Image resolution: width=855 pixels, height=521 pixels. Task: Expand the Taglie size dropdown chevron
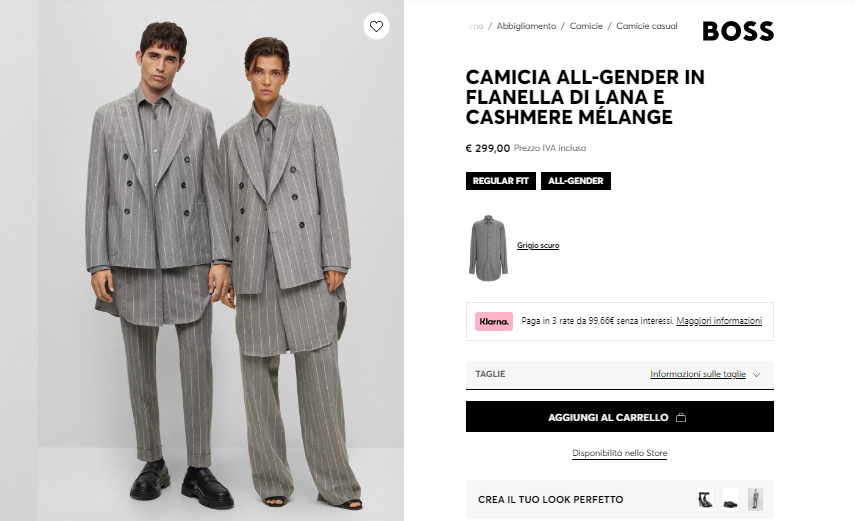(x=757, y=375)
